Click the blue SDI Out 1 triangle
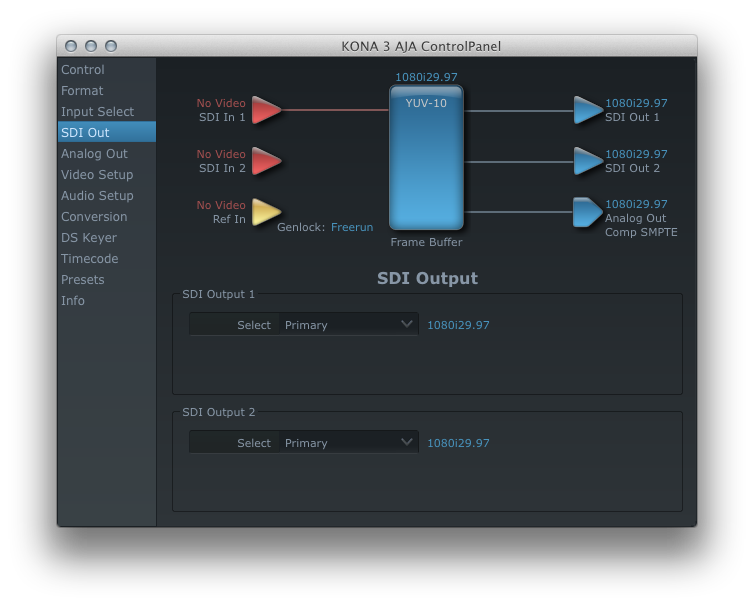 [x=588, y=110]
